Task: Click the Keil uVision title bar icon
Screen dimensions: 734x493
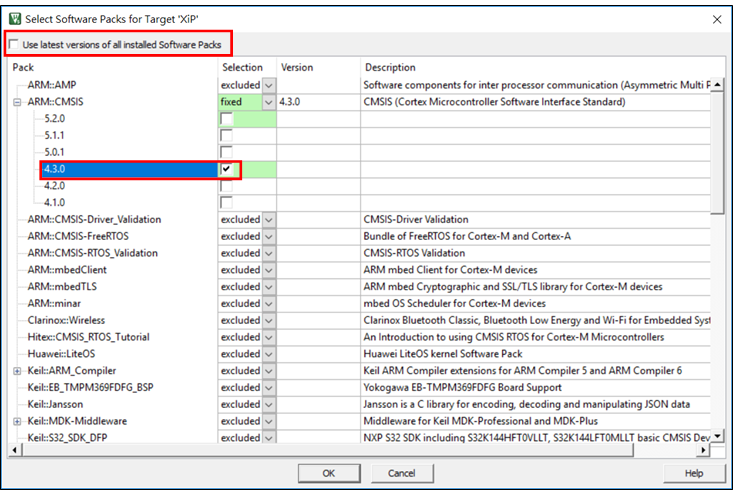Action: coord(15,19)
